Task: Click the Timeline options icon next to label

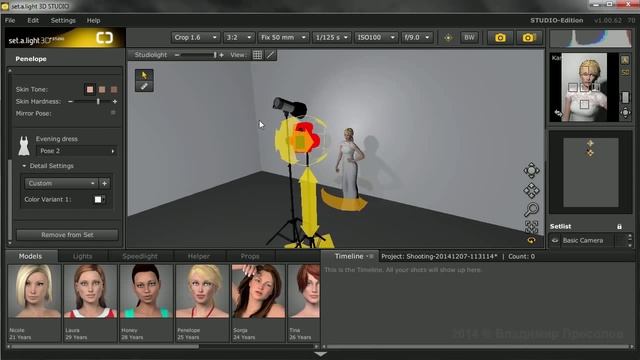Action: [x=370, y=256]
